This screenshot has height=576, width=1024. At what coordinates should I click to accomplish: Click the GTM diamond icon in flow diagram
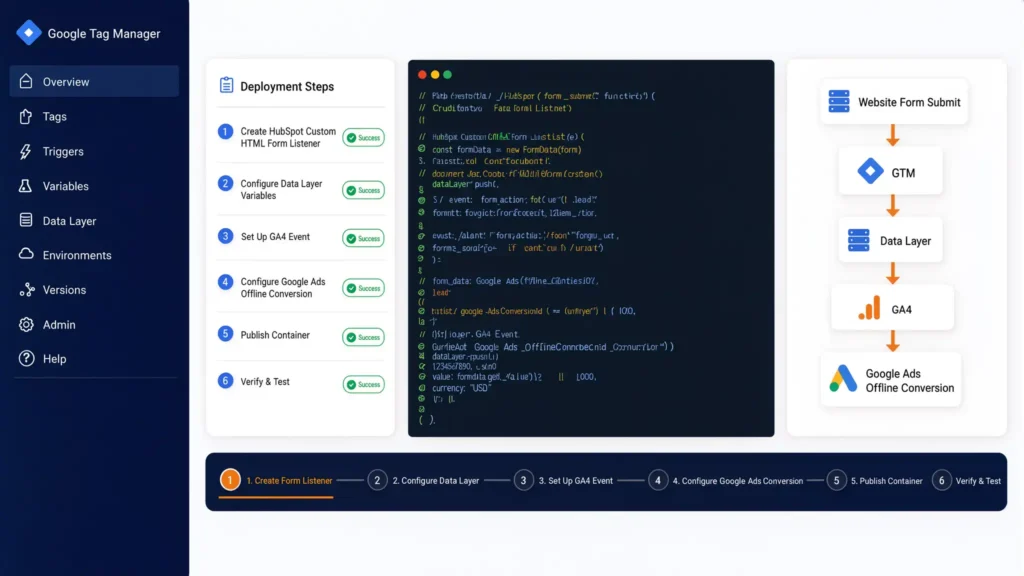pos(870,171)
